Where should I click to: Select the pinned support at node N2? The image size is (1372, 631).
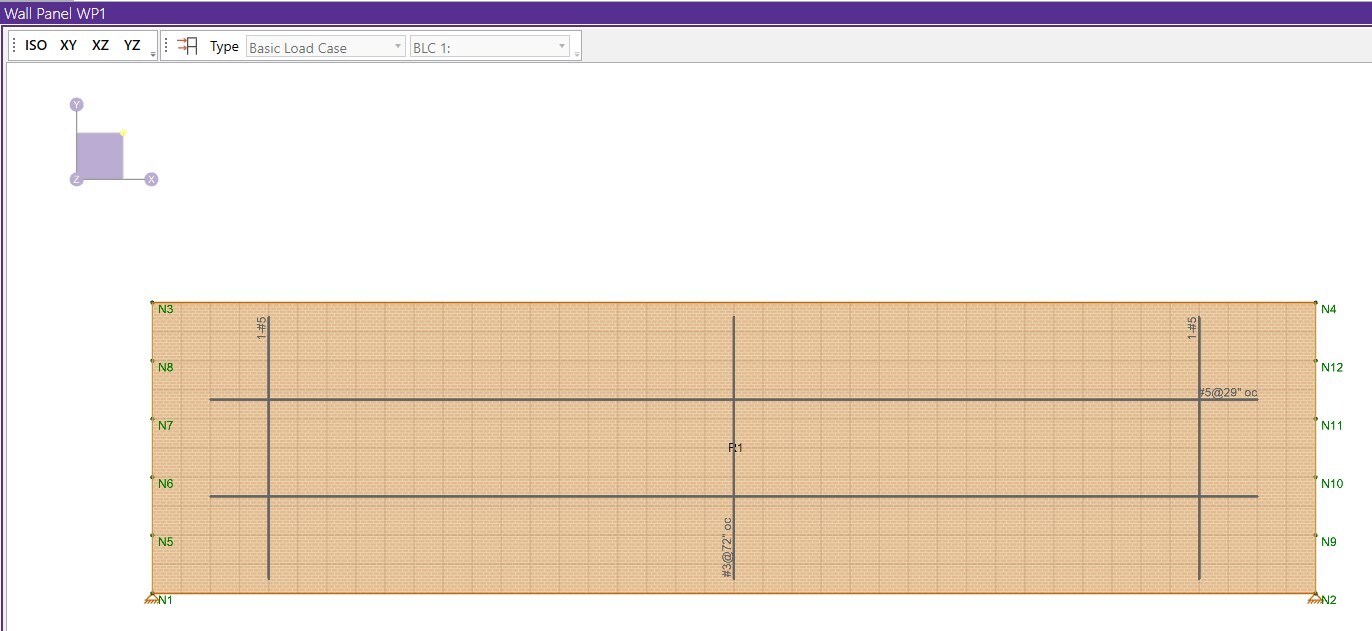click(x=1314, y=598)
